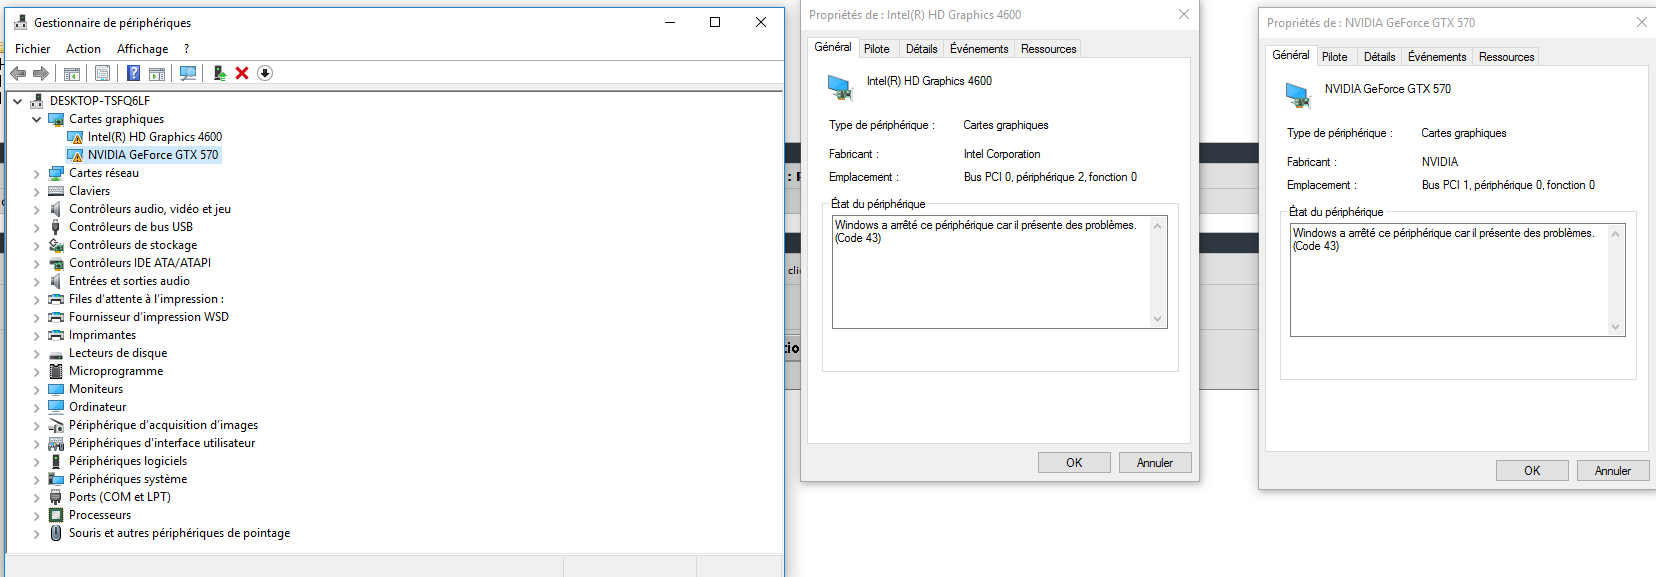Click the Lecteurs de disque icon

[56, 353]
